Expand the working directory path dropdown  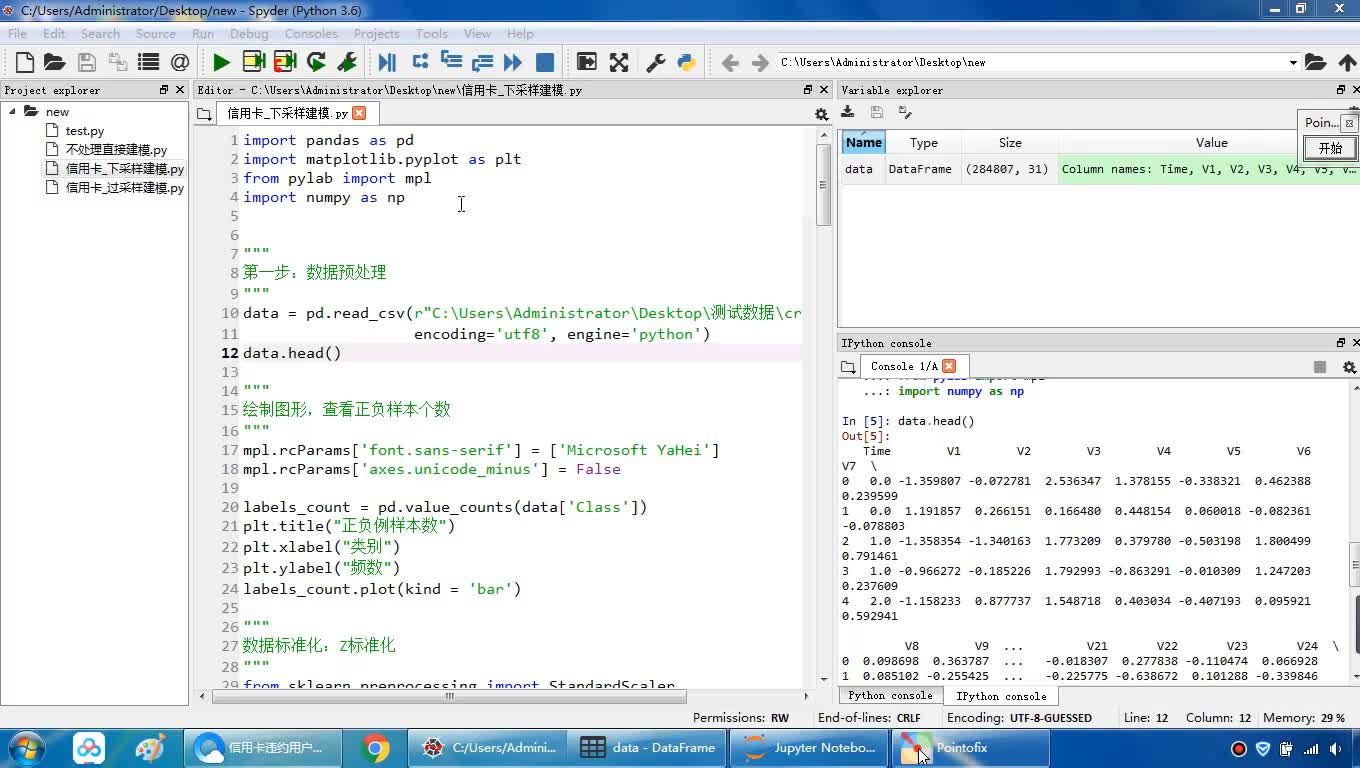point(1292,62)
